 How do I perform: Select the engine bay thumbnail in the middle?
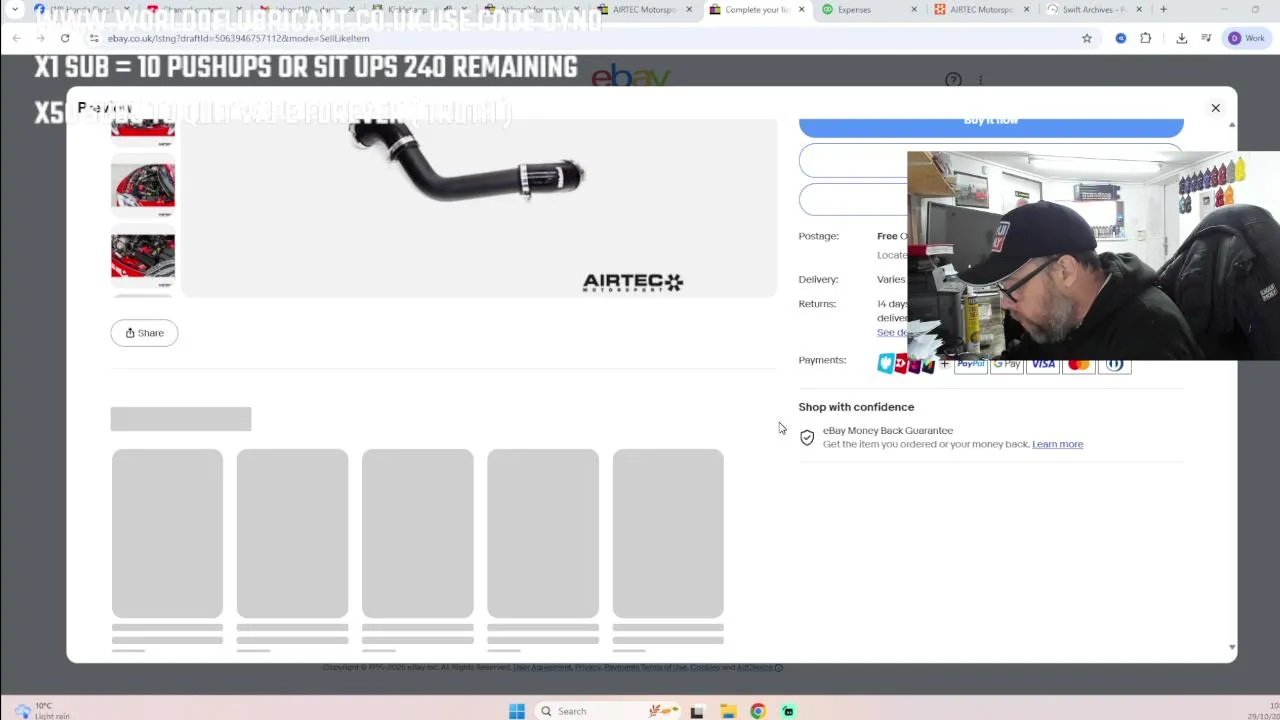143,186
